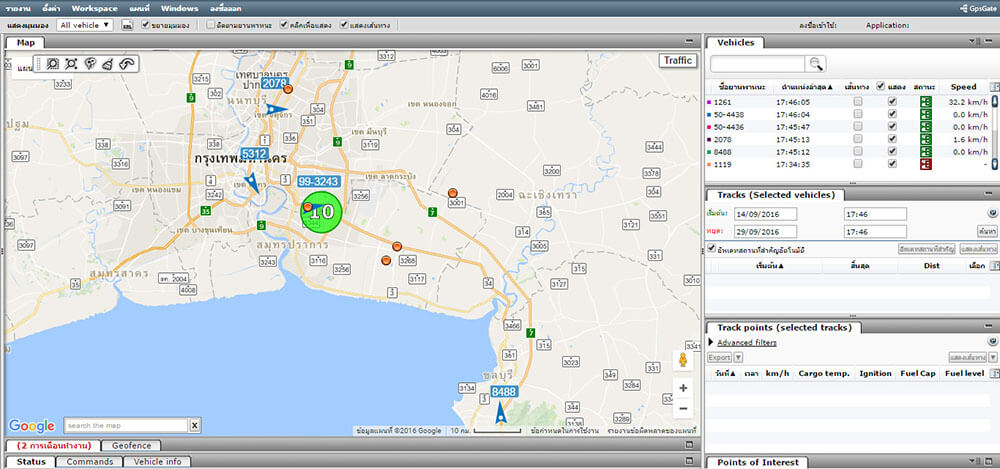Screen dimensions: 1000x469
Task: Click the Traffic button on the map
Action: (x=678, y=61)
